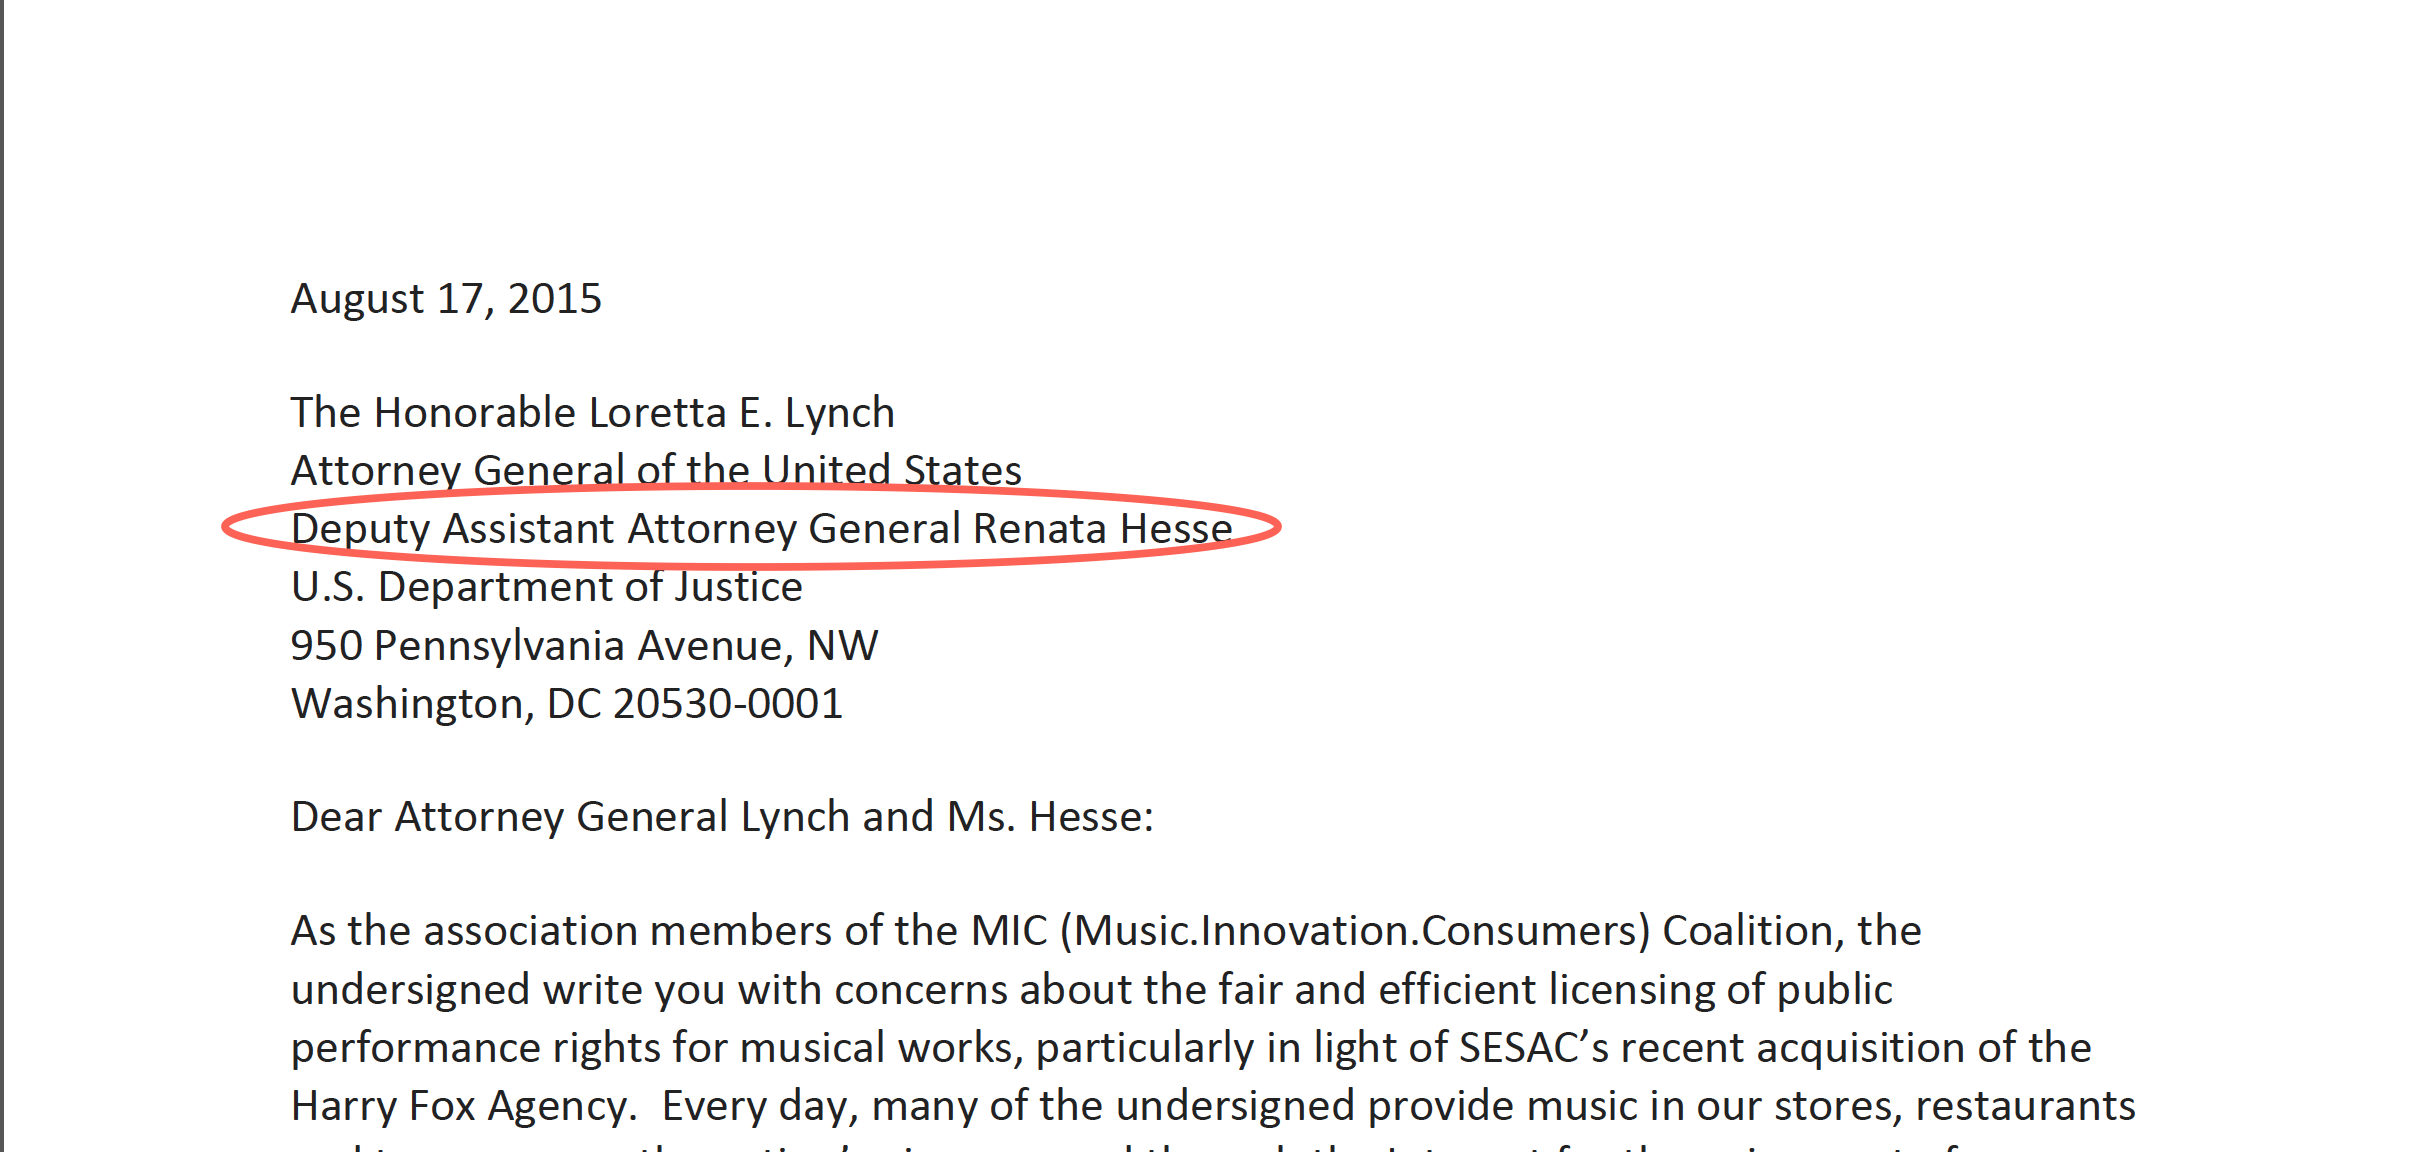Click the name Renata Hesse in the address
This screenshot has height=1152, width=2420.
point(1102,529)
